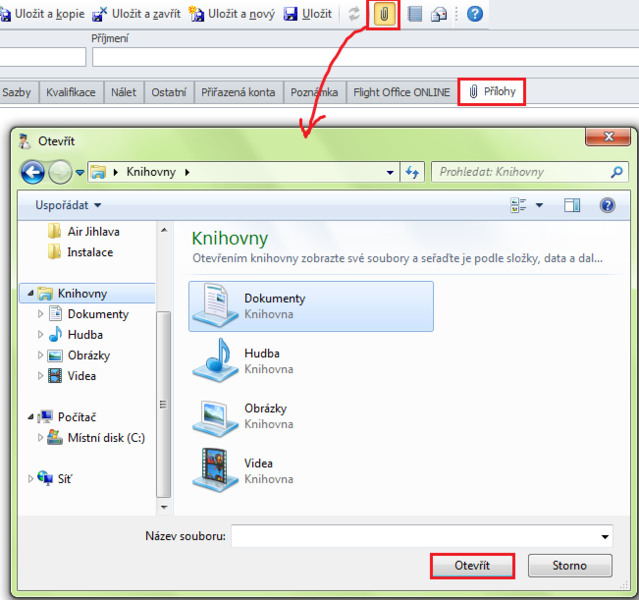The image size is (639, 600).
Task: Click the blue help question mark icon
Action: pos(475,14)
